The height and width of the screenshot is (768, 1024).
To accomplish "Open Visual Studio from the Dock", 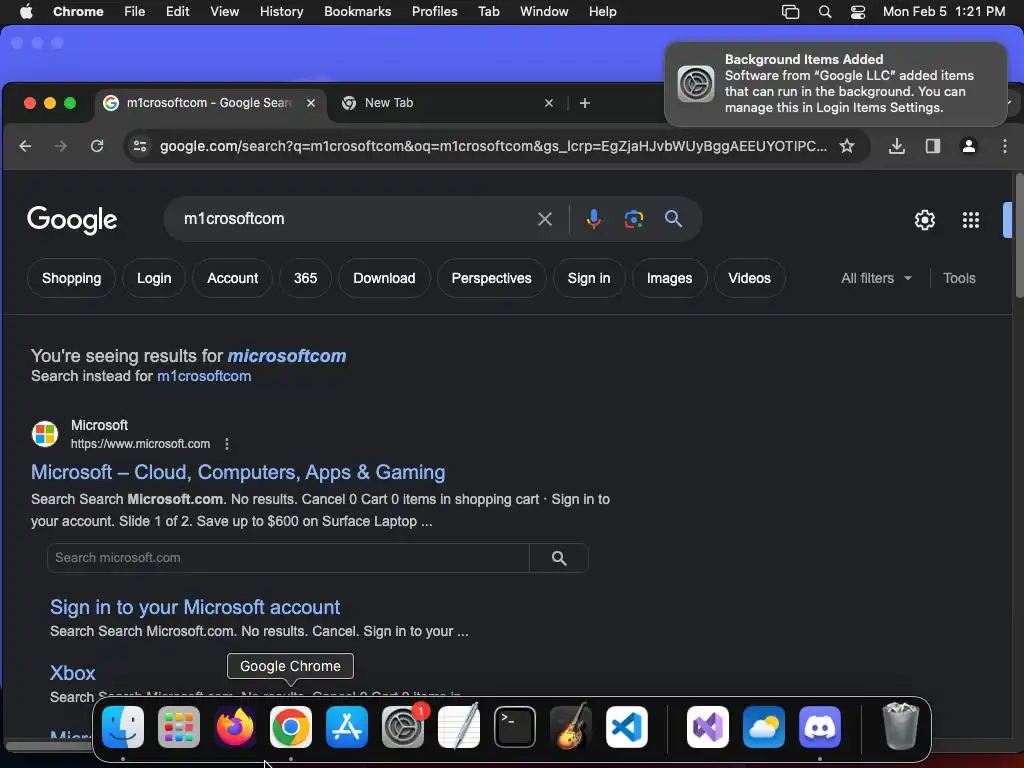I will click(x=708, y=727).
